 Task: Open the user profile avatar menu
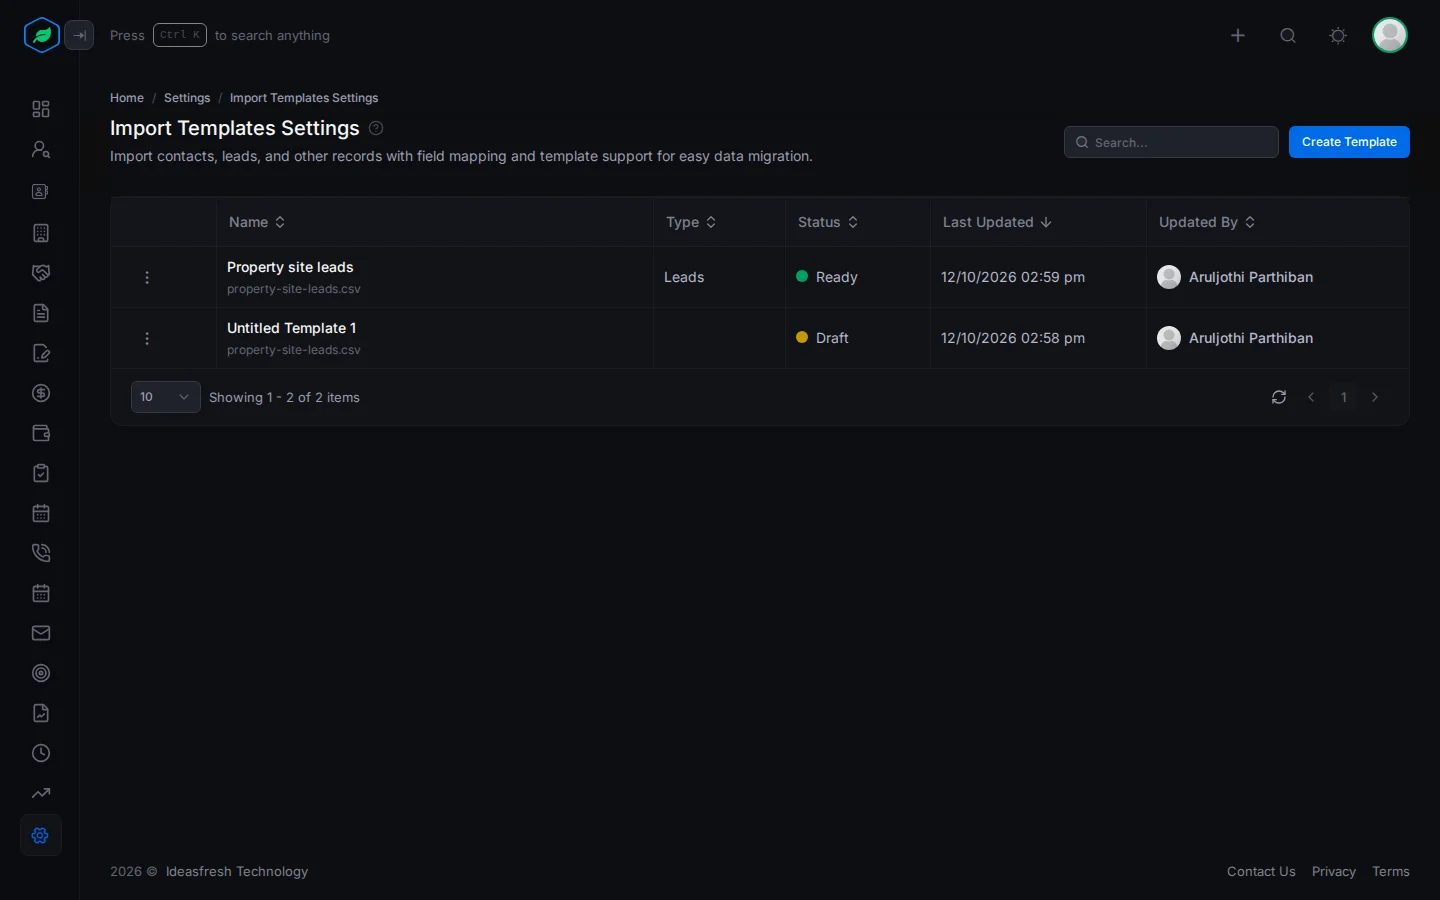tap(1390, 35)
